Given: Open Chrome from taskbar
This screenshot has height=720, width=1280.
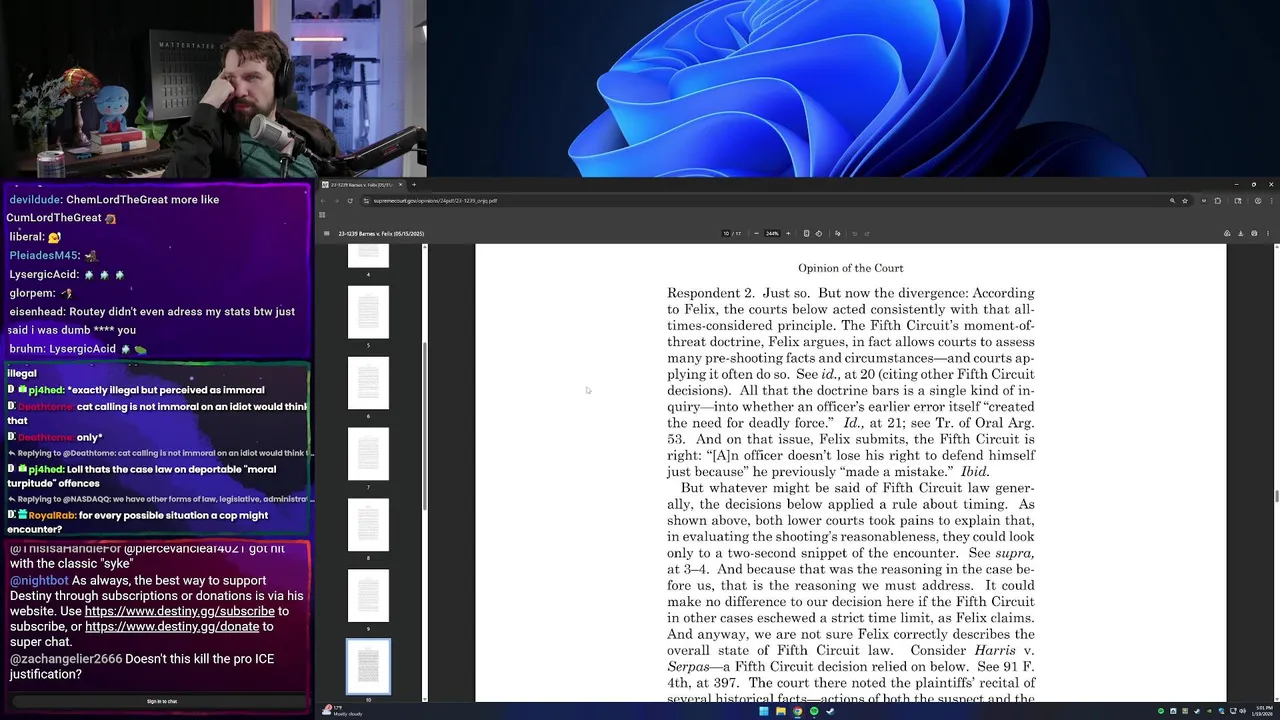Looking at the screenshot, I should coord(797,711).
